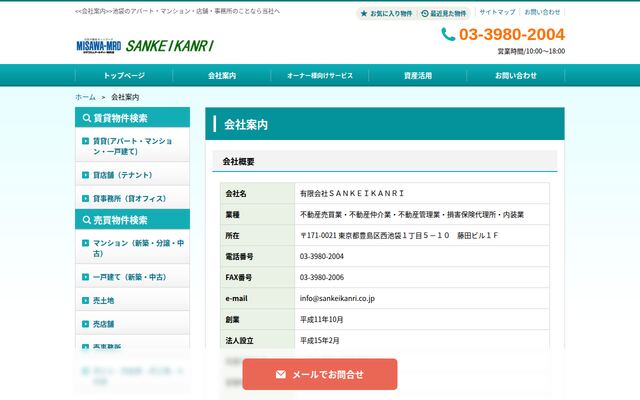Click the メールでお問合せ button

(320, 374)
